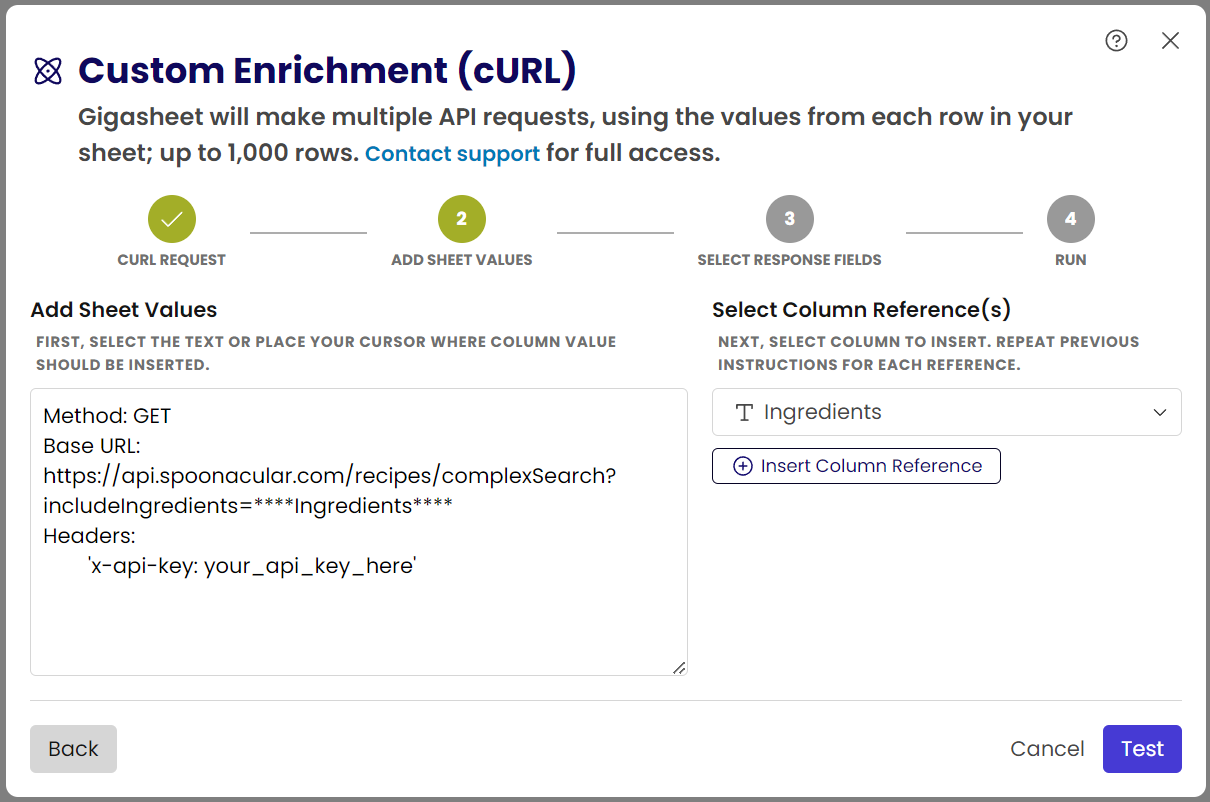The image size is (1210, 802).
Task: Click step 3 circle above SELECT RESPONSE FIELDS
Action: 789,218
